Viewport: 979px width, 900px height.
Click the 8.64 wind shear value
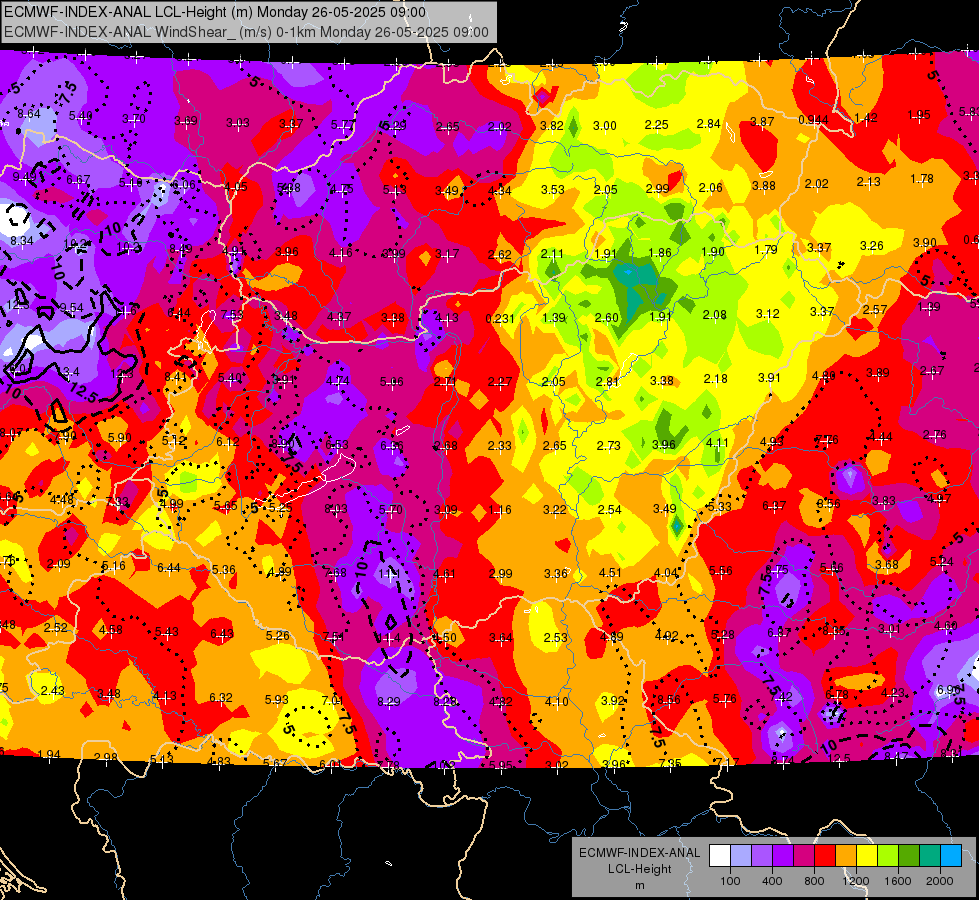[29, 114]
